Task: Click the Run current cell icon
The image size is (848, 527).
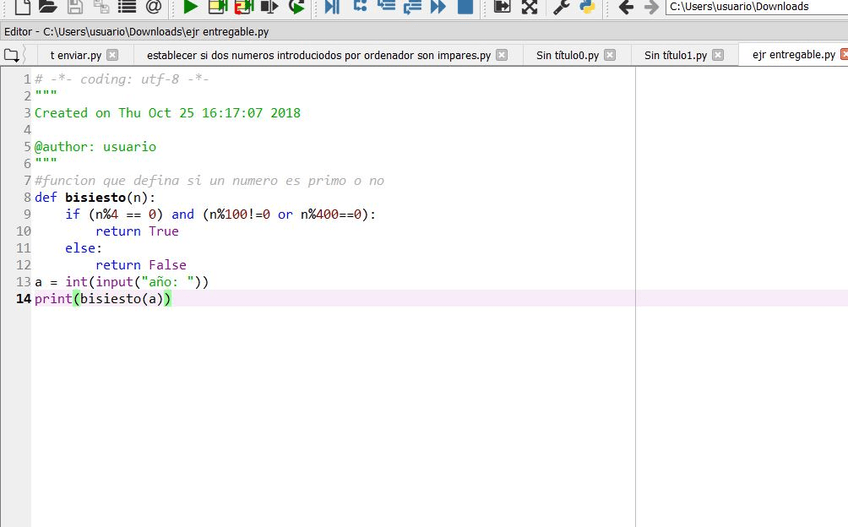Action: [217, 7]
